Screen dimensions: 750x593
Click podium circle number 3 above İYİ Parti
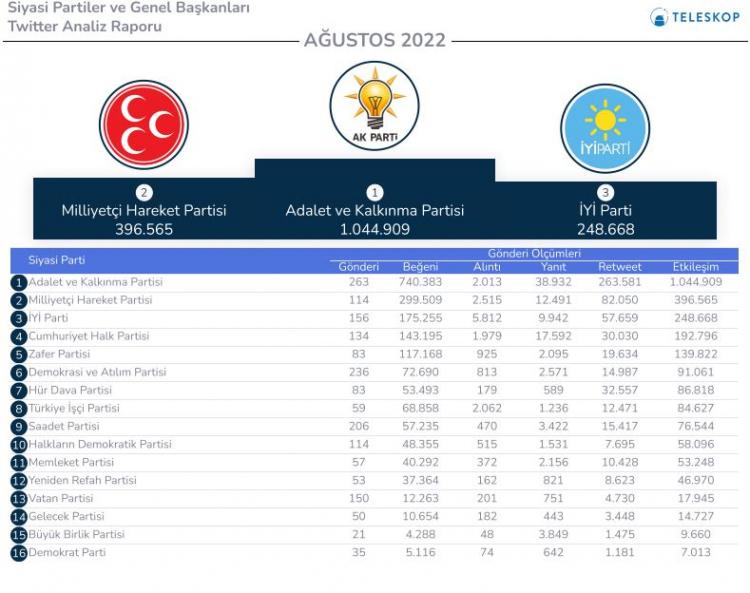(x=605, y=193)
